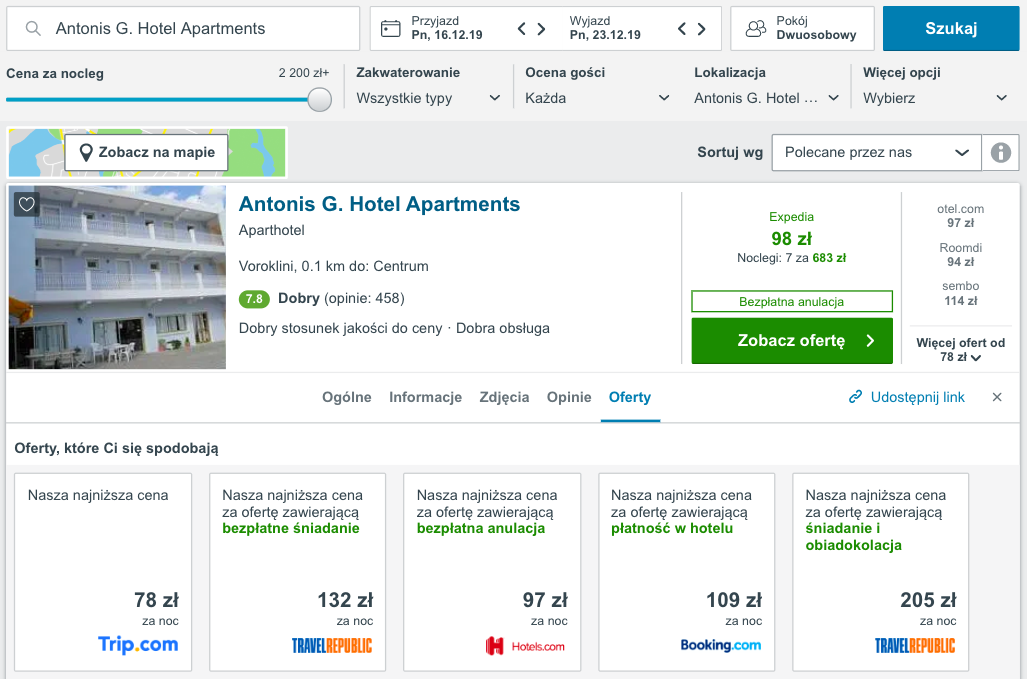Screen dimensions: 1027x679
Task: Click the price per night slider handle
Action: 320,100
